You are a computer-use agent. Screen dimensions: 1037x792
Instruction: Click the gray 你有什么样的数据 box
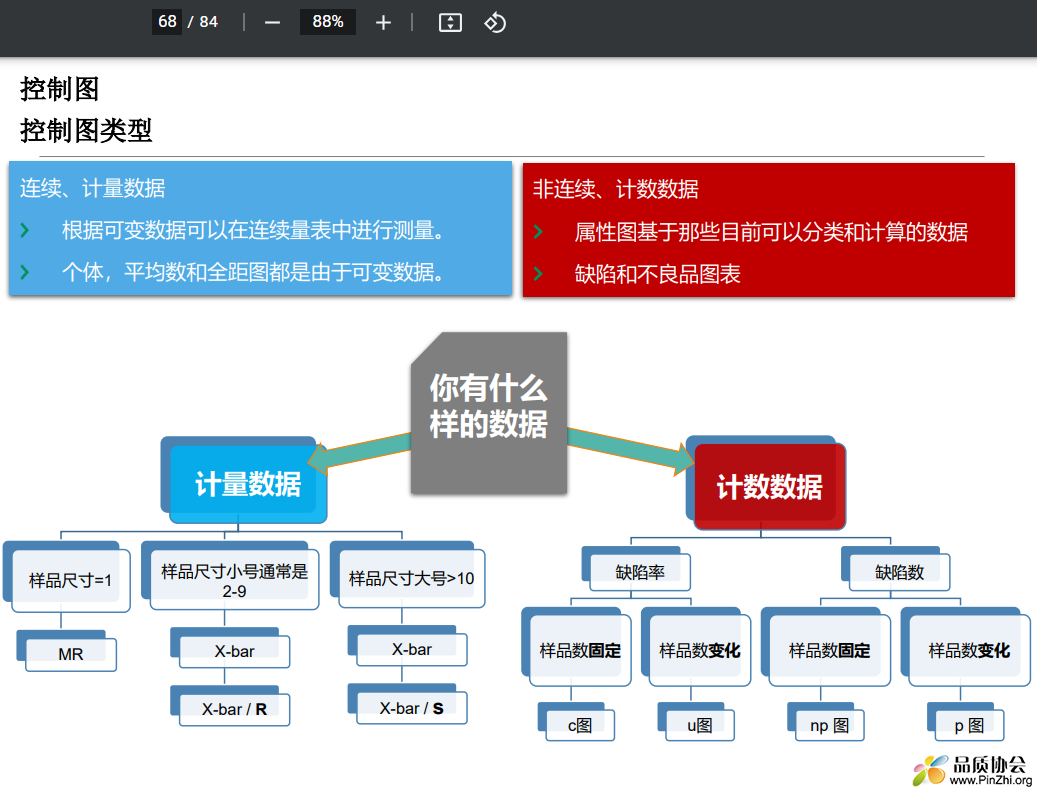click(489, 413)
